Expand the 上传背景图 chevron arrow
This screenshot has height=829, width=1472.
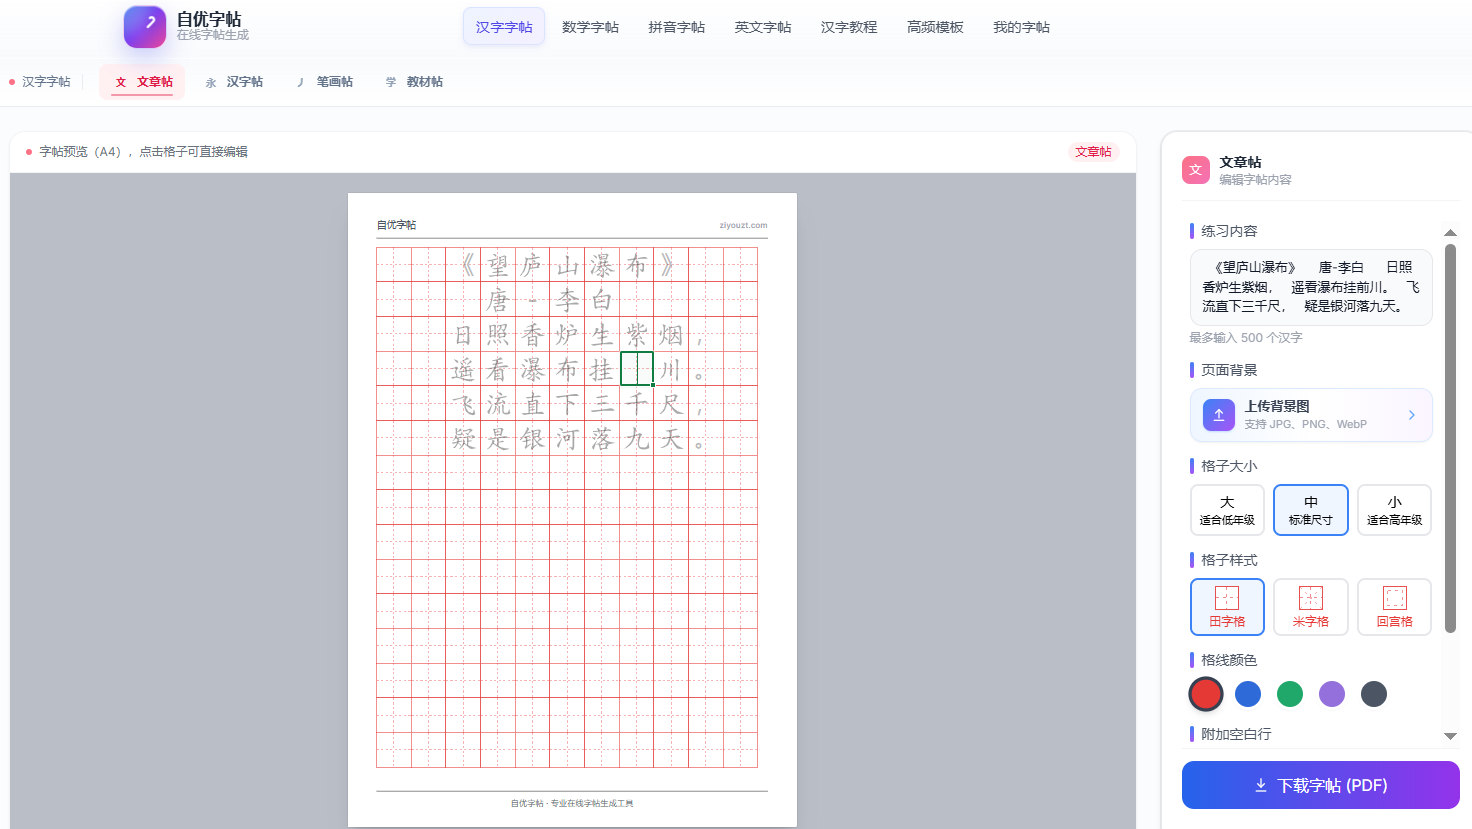coord(1412,415)
